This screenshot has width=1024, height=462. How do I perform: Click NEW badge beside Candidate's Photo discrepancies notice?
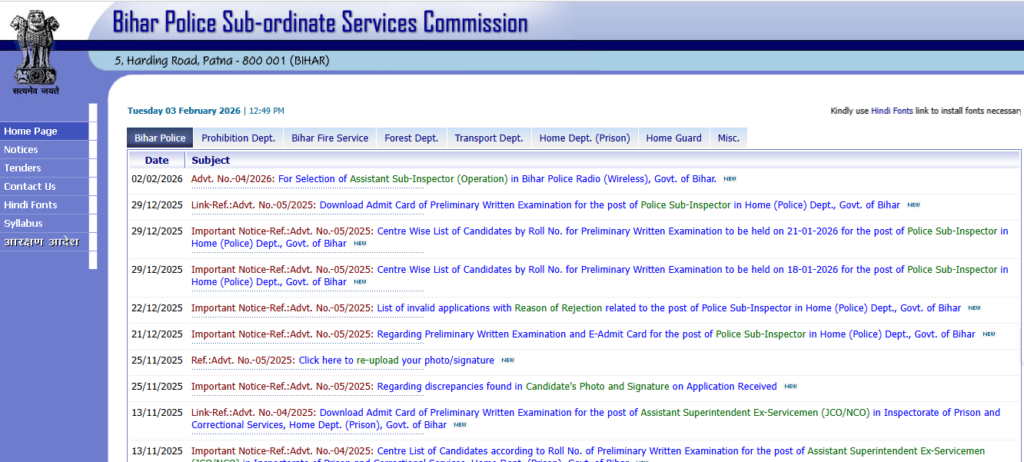tap(790, 386)
